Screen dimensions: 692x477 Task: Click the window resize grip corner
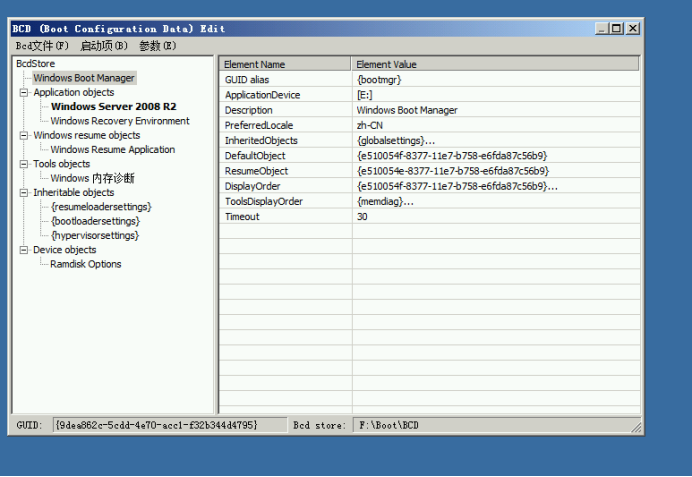point(634,427)
